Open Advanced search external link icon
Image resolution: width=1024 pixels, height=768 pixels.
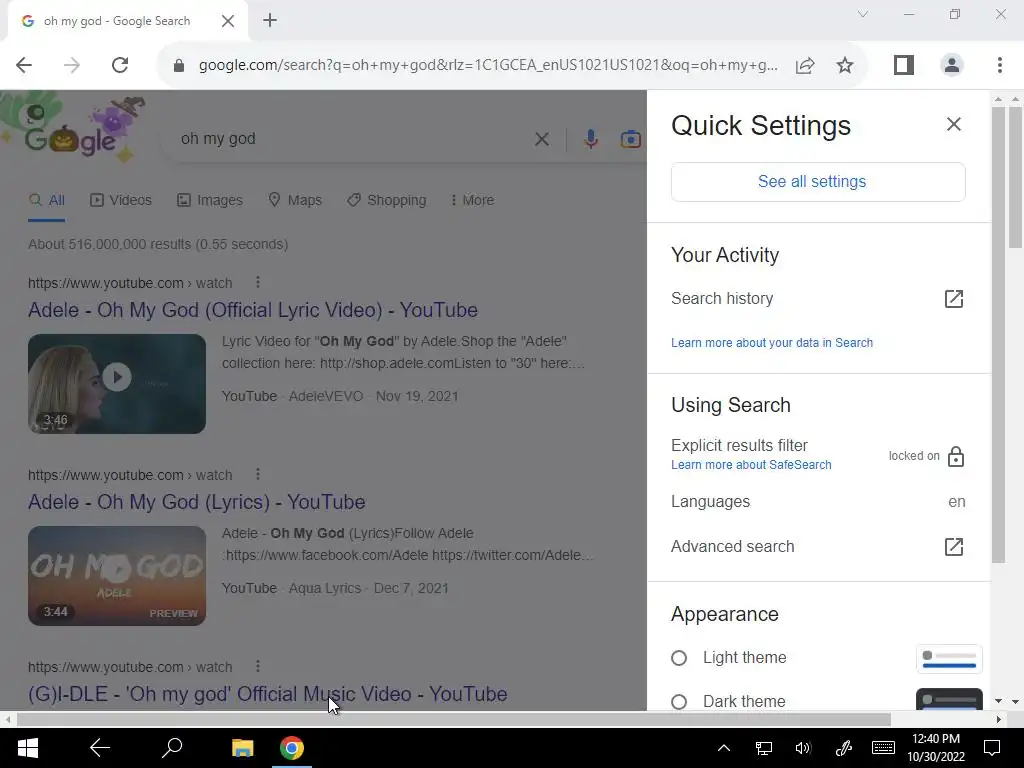click(x=953, y=547)
